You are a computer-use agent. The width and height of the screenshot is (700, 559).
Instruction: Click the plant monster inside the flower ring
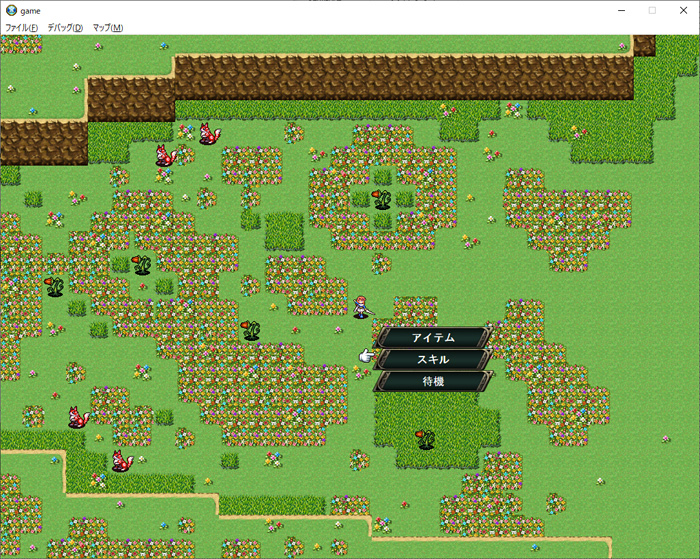tap(382, 199)
